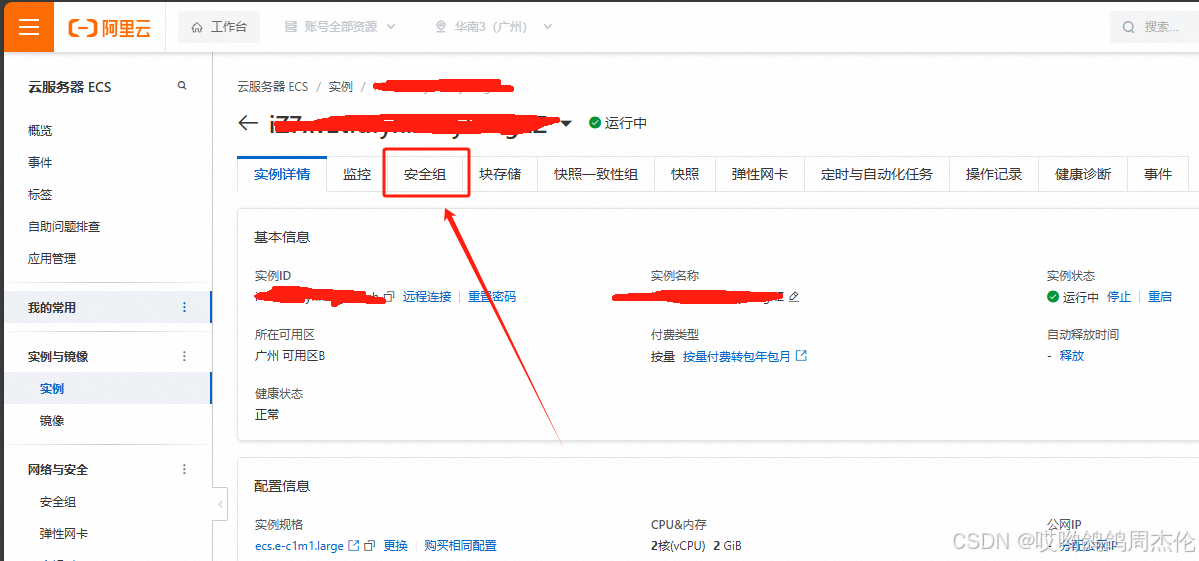Open 弹性网卡 in the sidebar

pos(64,533)
